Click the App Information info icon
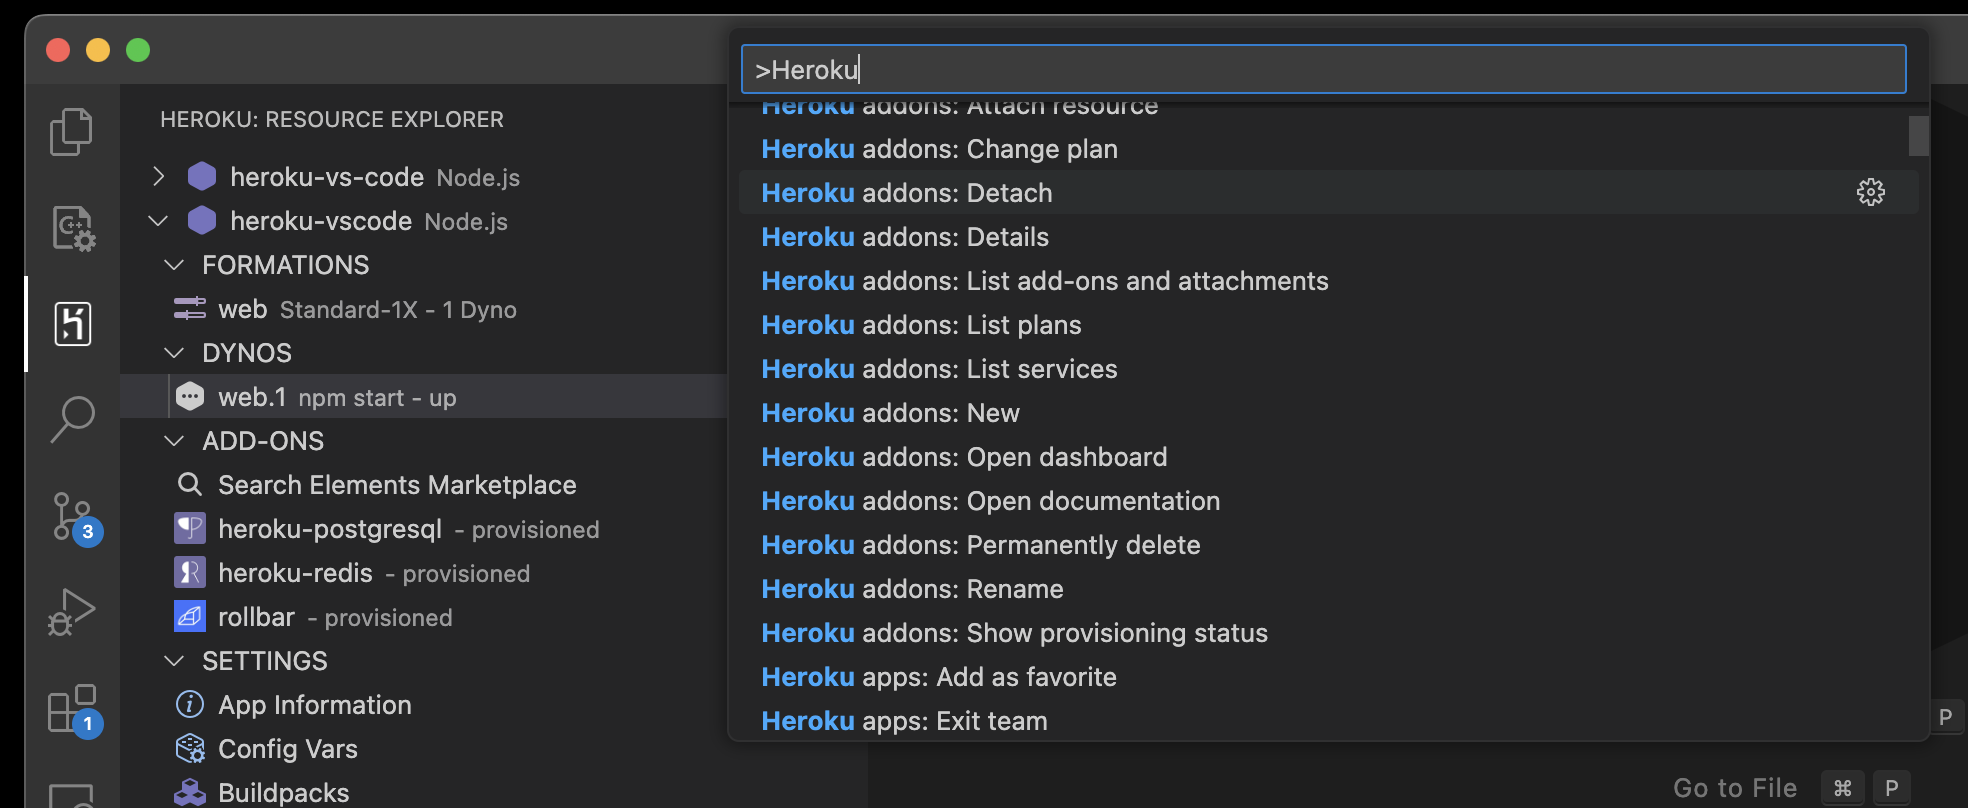1968x808 pixels. (x=190, y=705)
